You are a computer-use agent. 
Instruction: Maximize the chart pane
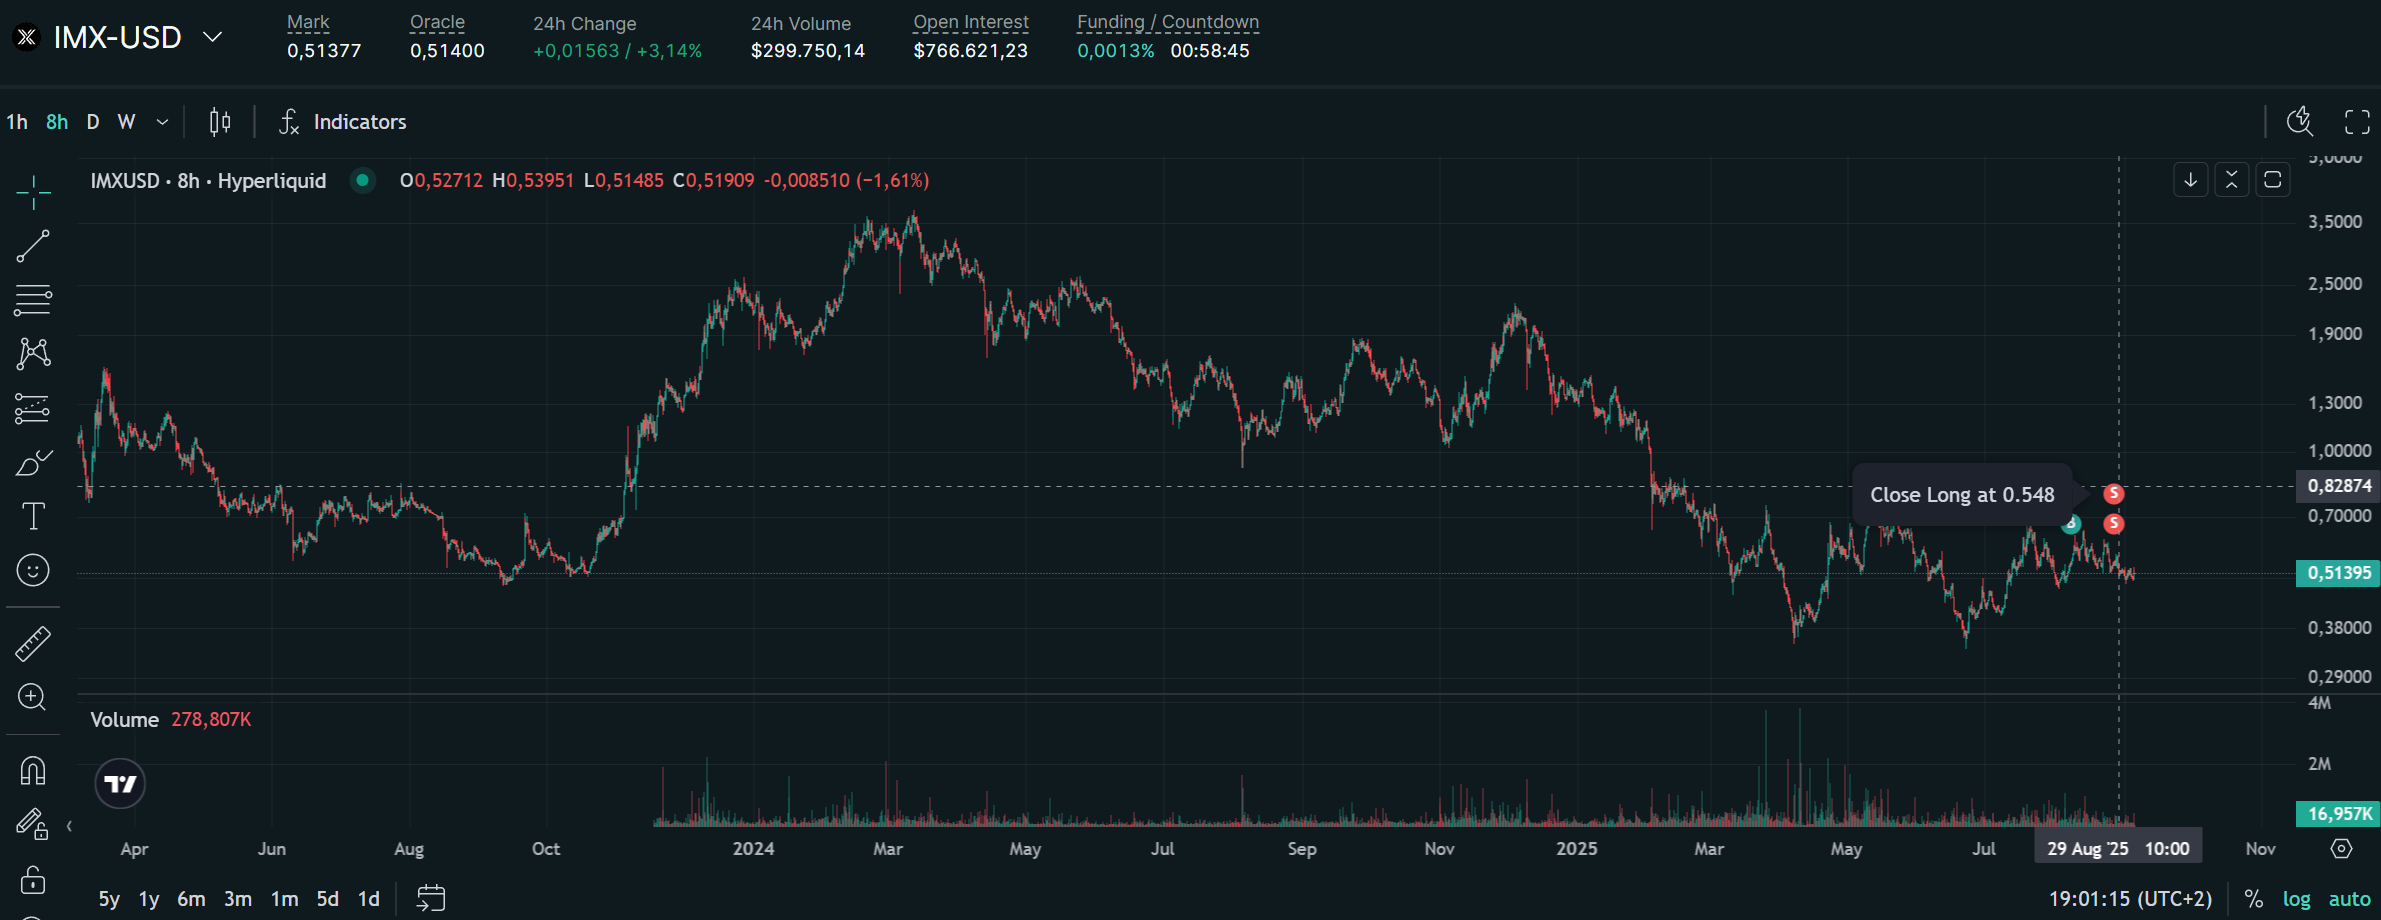[x=2272, y=180]
